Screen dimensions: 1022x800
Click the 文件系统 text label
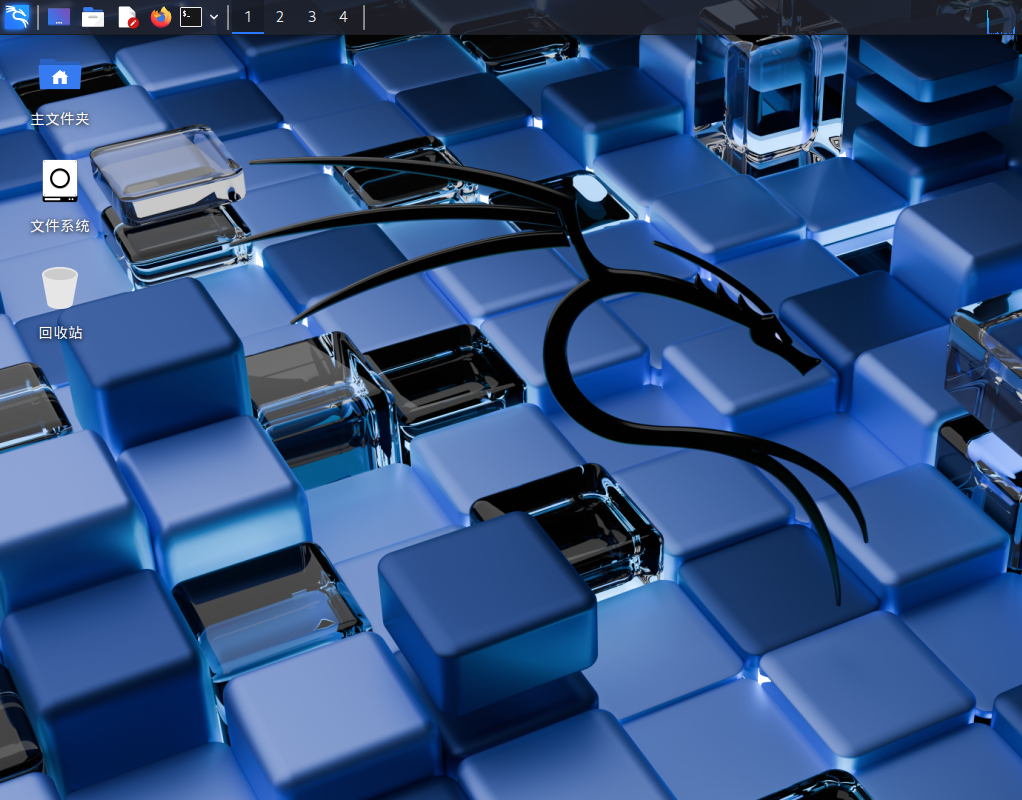[60, 226]
